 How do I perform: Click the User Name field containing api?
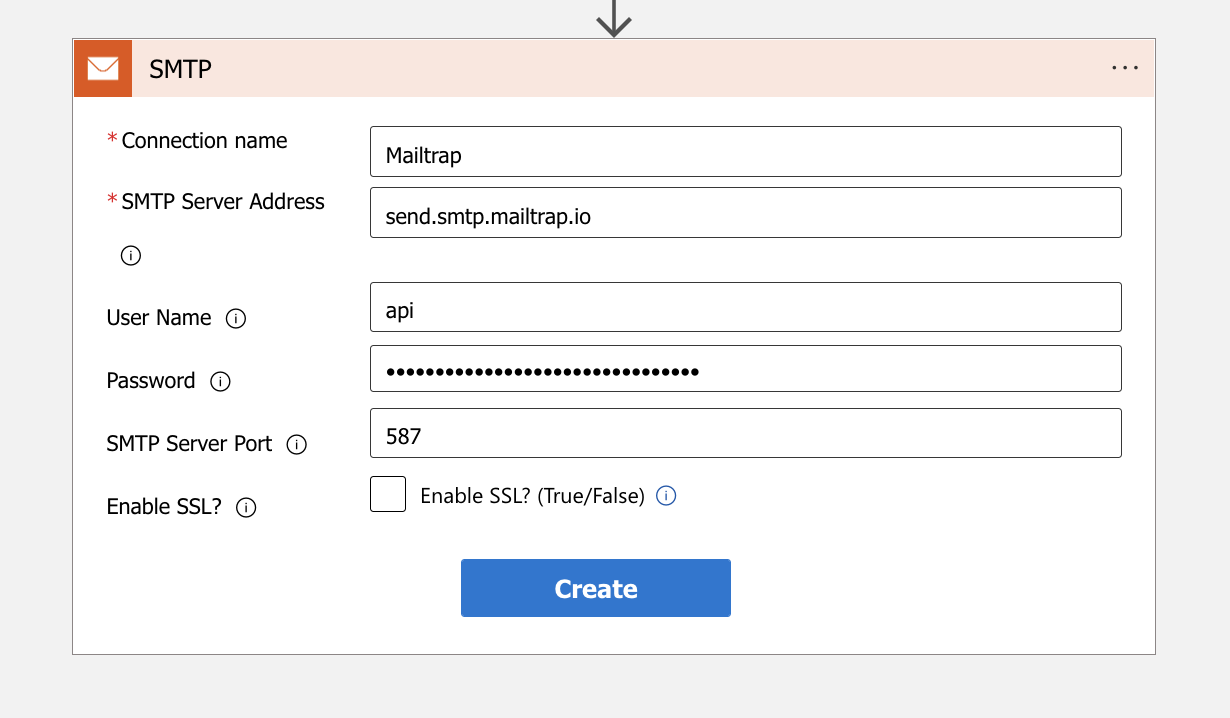tap(746, 307)
